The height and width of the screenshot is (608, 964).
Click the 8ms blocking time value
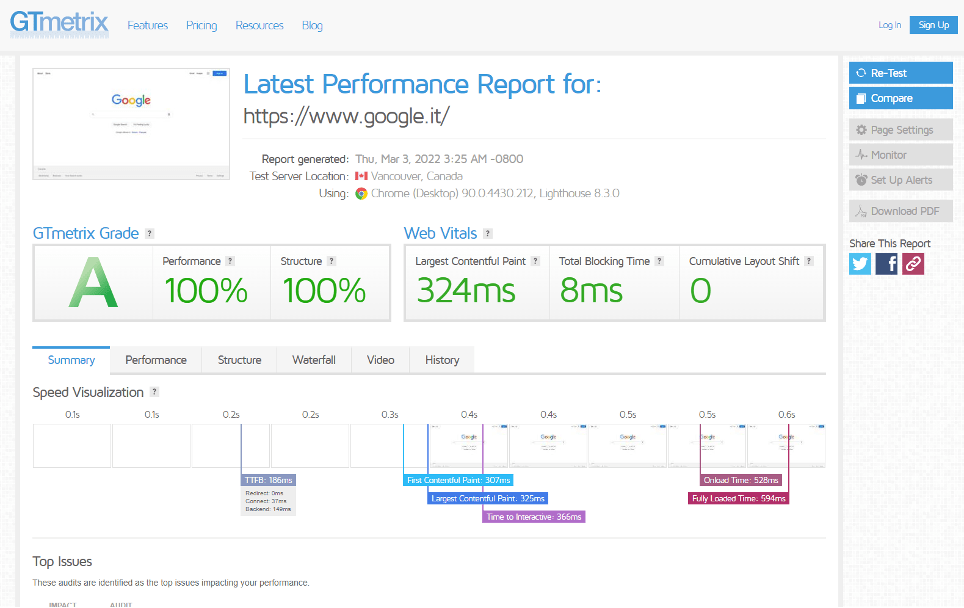[591, 291]
